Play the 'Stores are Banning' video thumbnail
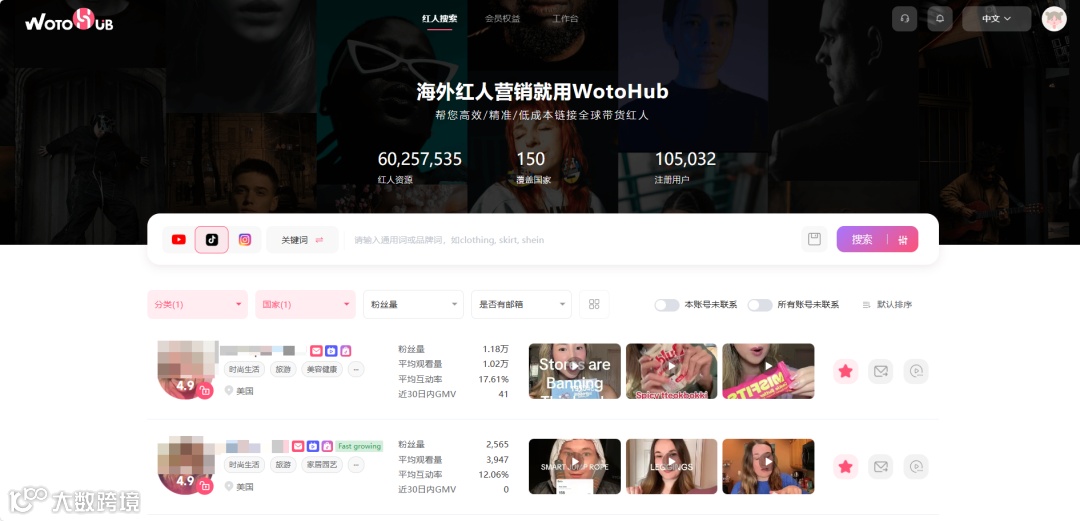This screenshot has width=1080, height=521. (x=574, y=371)
